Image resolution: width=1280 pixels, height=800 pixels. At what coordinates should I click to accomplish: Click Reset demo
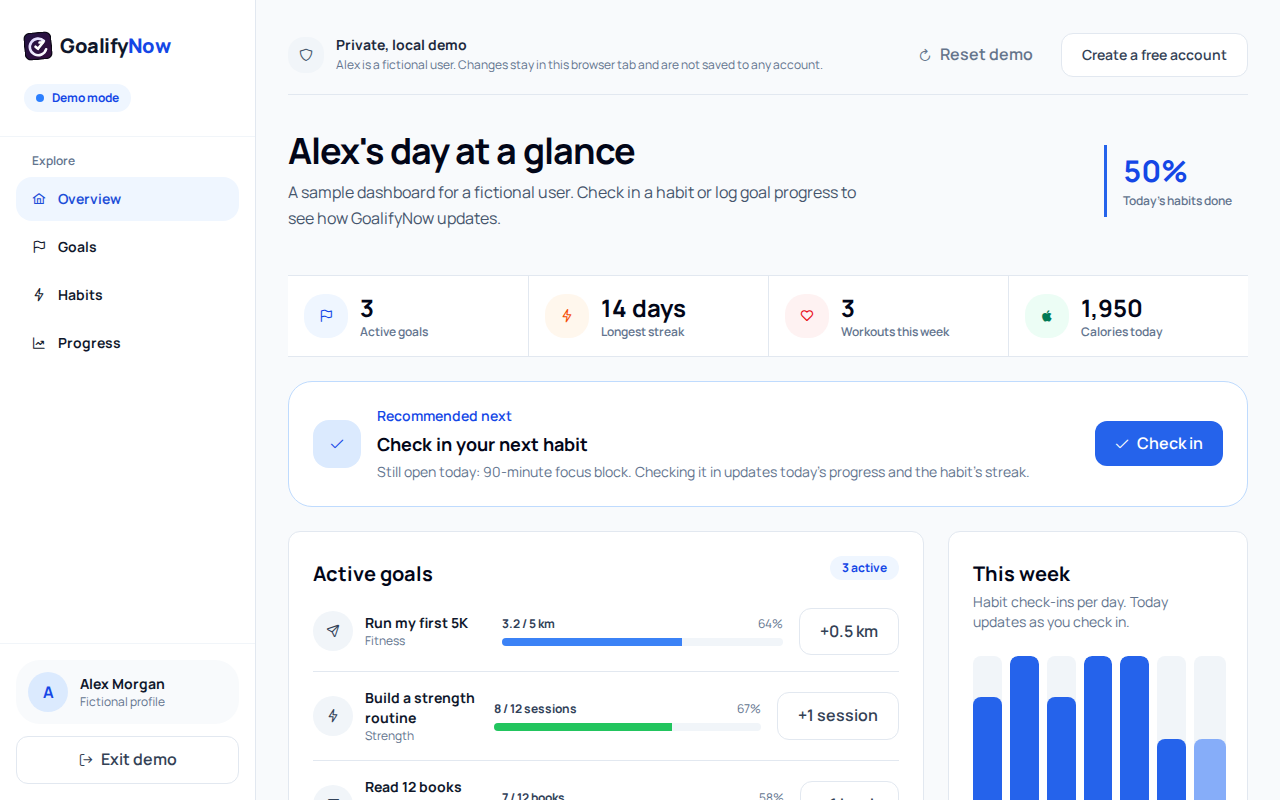(x=975, y=55)
